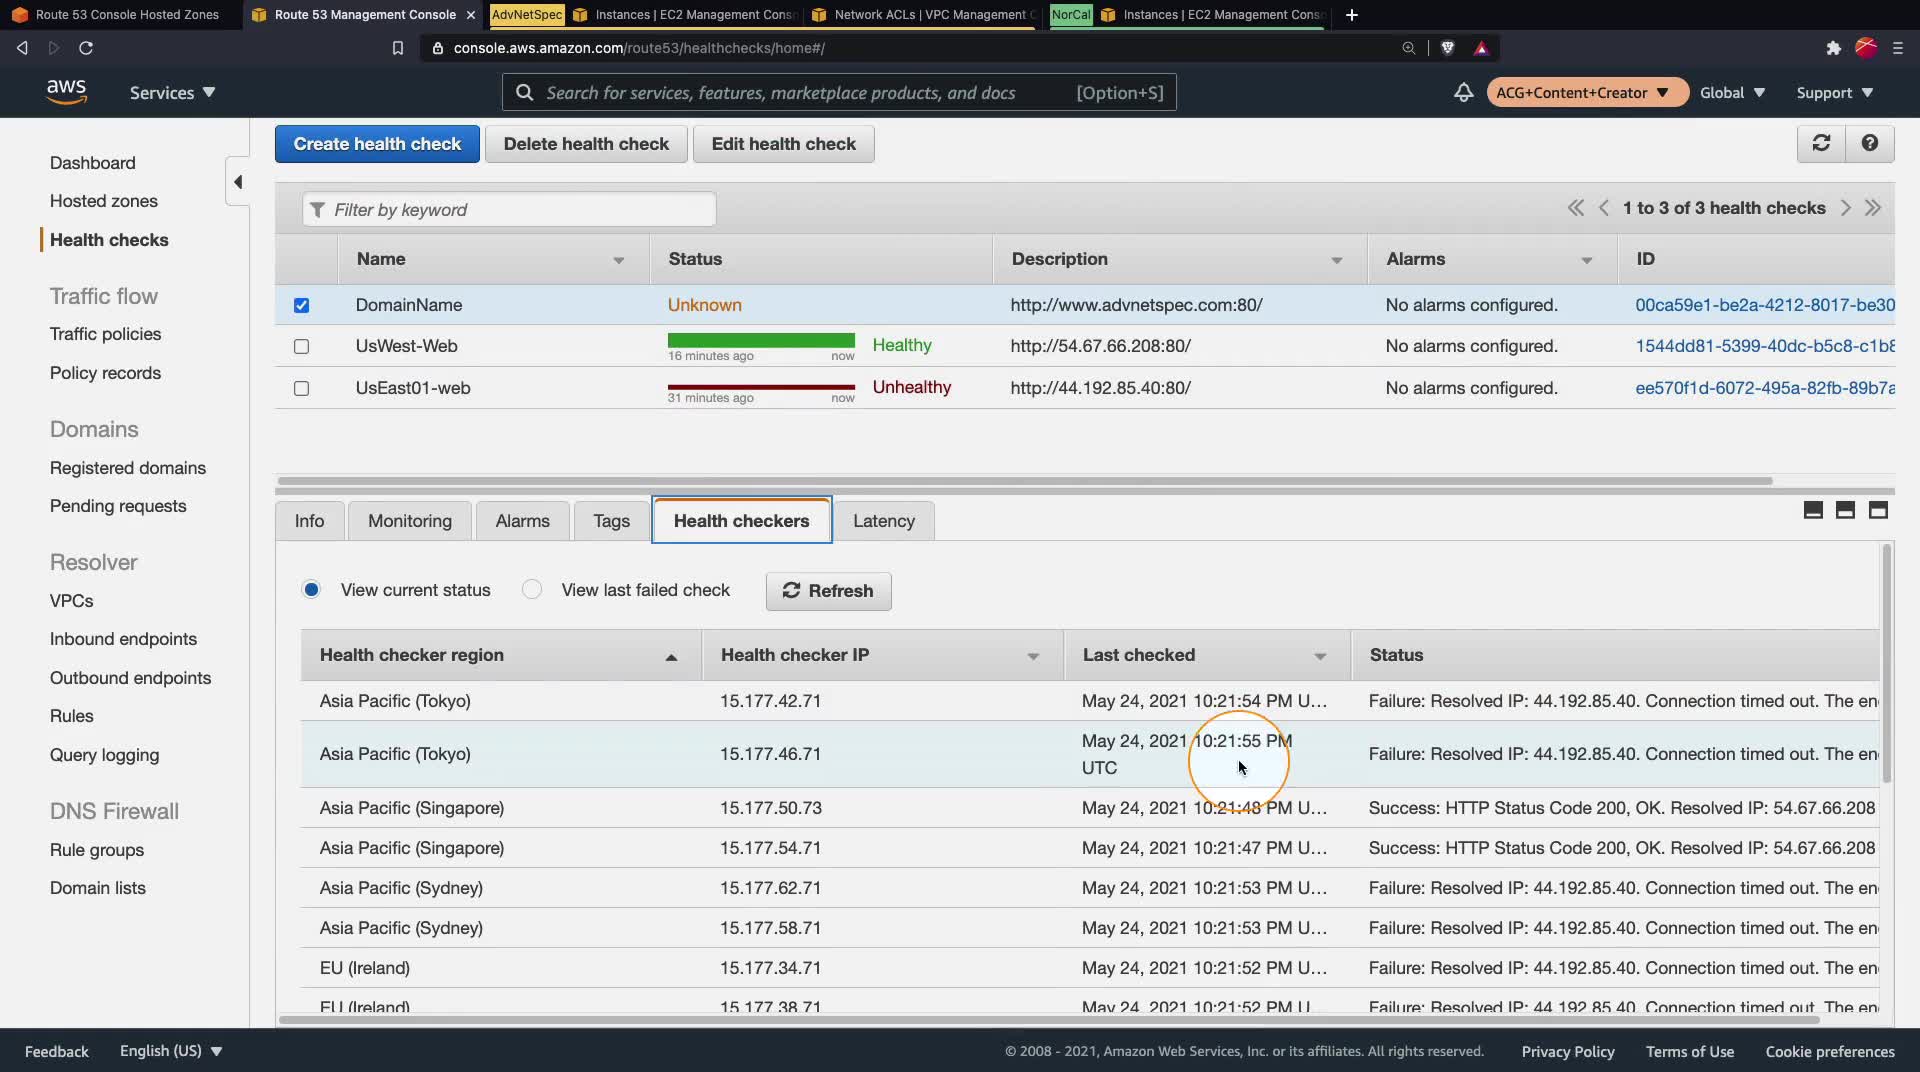
Task: Click the refresh icon in top-right toolbar
Action: click(1821, 143)
